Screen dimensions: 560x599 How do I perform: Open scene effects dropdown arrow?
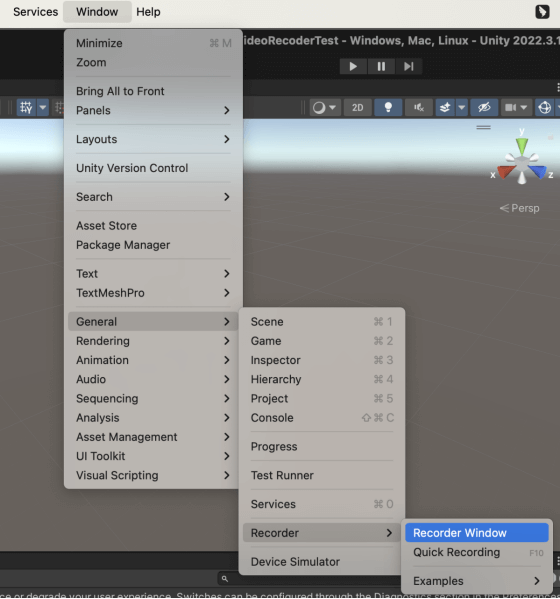click(462, 108)
